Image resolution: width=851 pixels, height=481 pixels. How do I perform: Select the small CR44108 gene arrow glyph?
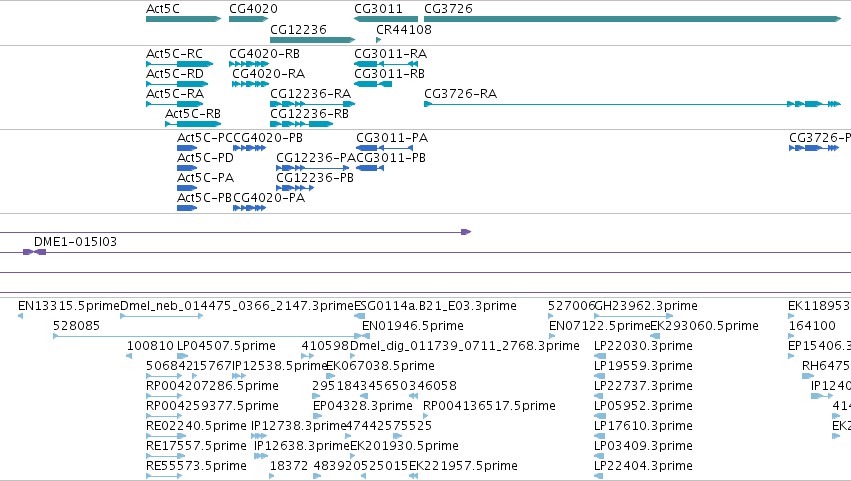point(378,40)
